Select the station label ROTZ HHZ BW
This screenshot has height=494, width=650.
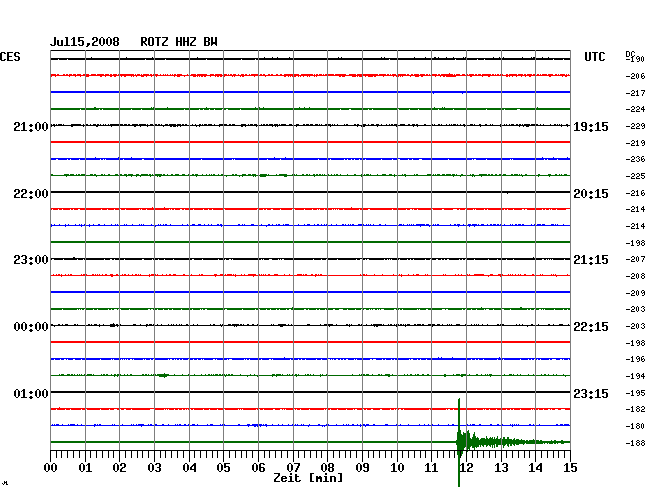pyautogui.click(x=179, y=42)
